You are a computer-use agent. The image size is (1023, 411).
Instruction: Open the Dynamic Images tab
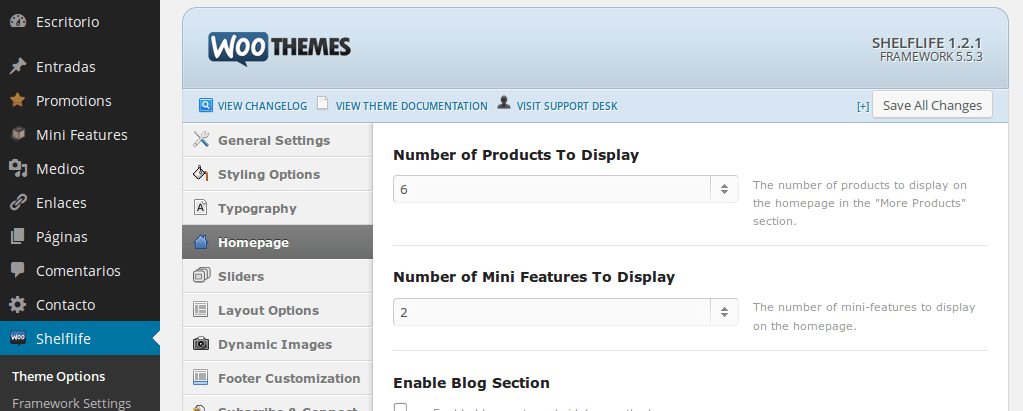pyautogui.click(x=277, y=344)
